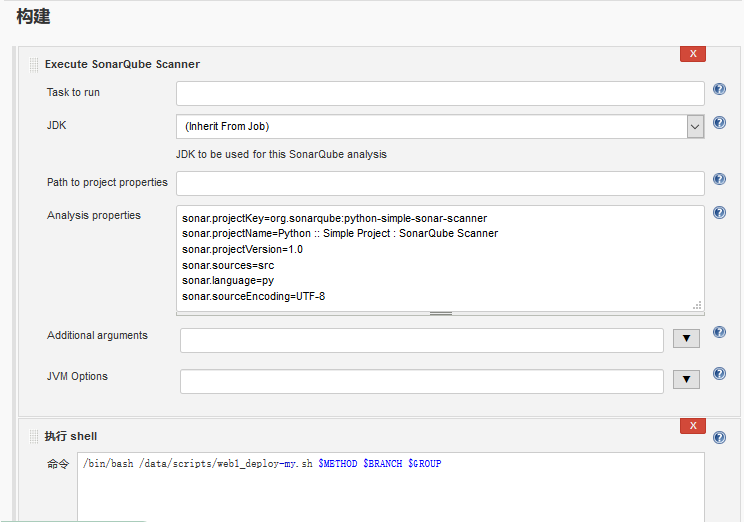Grab drag handle of 执行 shell step

pos(34,436)
